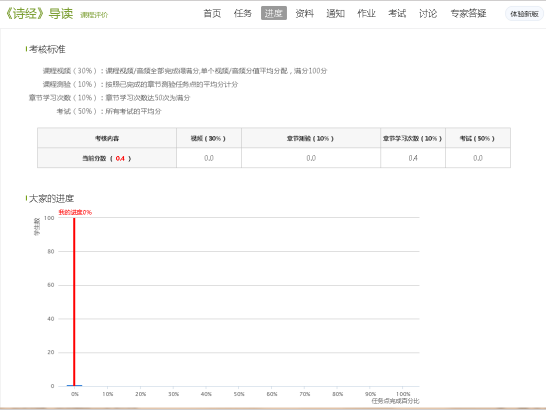Click the 章节学习次数 score cell showing 0.4

413,158
